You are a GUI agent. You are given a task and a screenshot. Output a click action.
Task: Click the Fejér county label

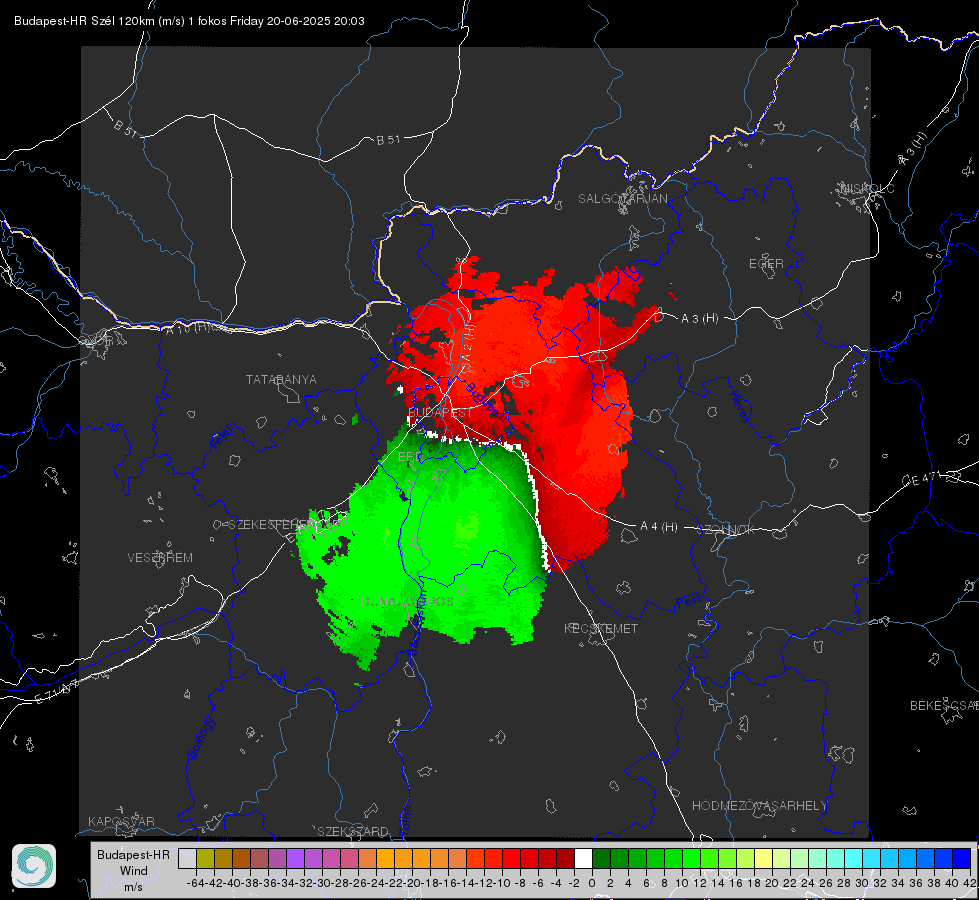coord(224,437)
